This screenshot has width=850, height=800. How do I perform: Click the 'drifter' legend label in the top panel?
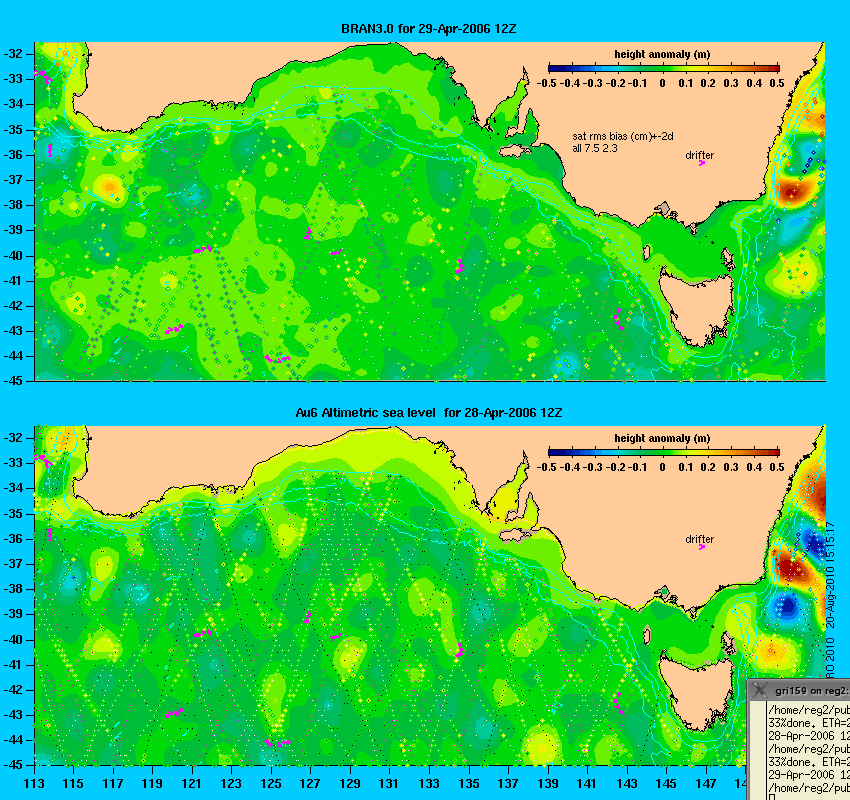[x=699, y=155]
